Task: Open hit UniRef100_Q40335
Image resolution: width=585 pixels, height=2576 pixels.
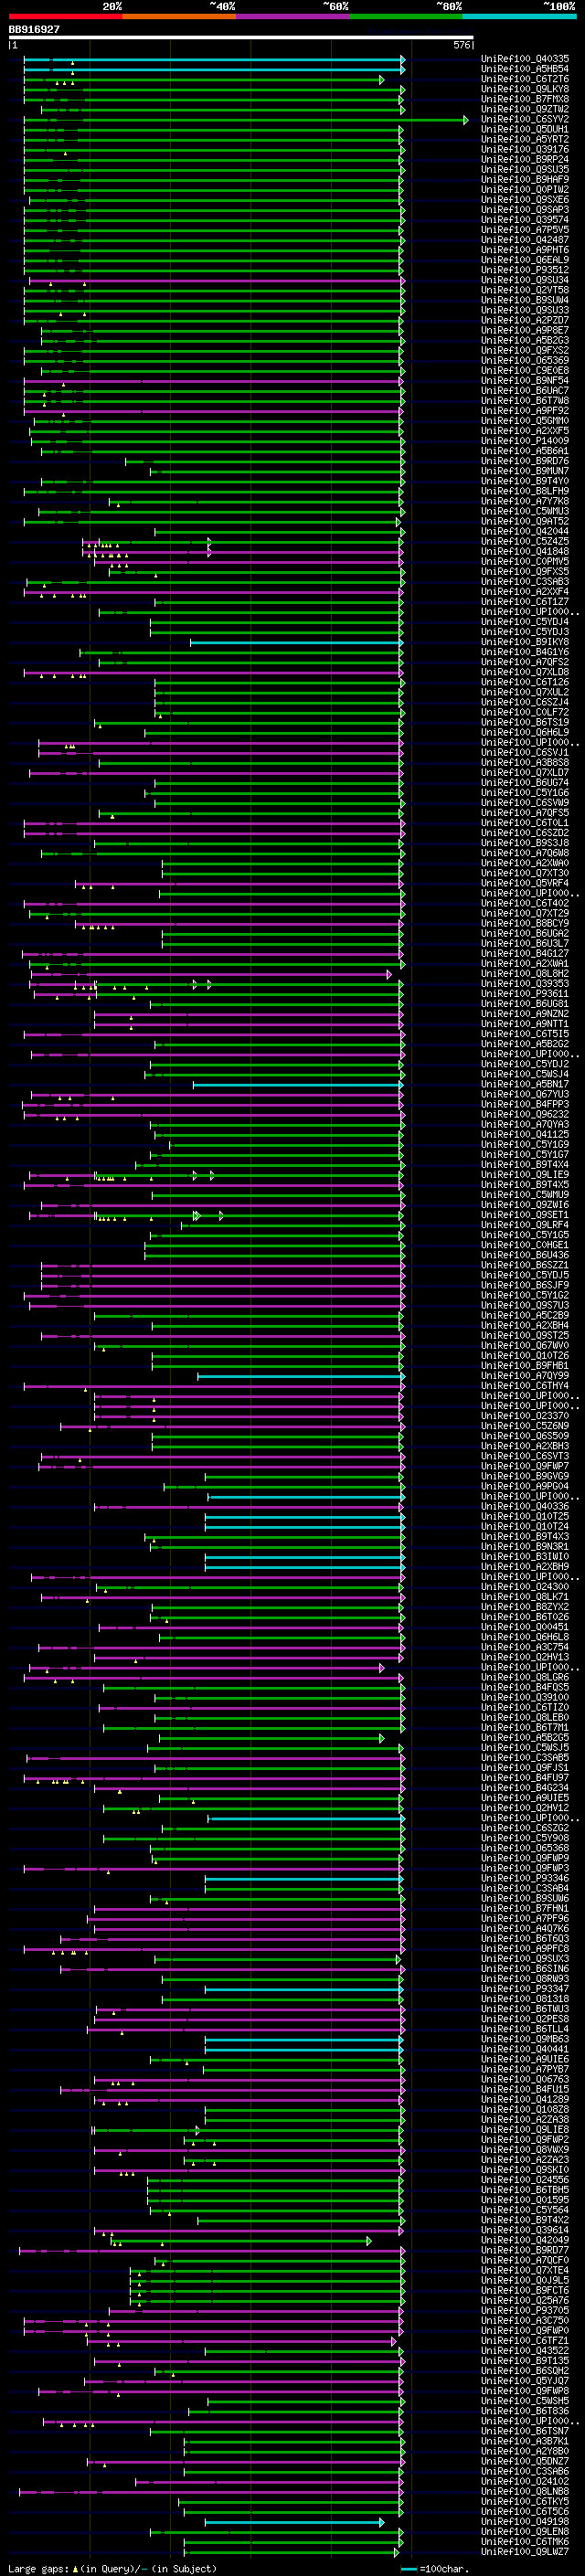Action: (x=525, y=59)
